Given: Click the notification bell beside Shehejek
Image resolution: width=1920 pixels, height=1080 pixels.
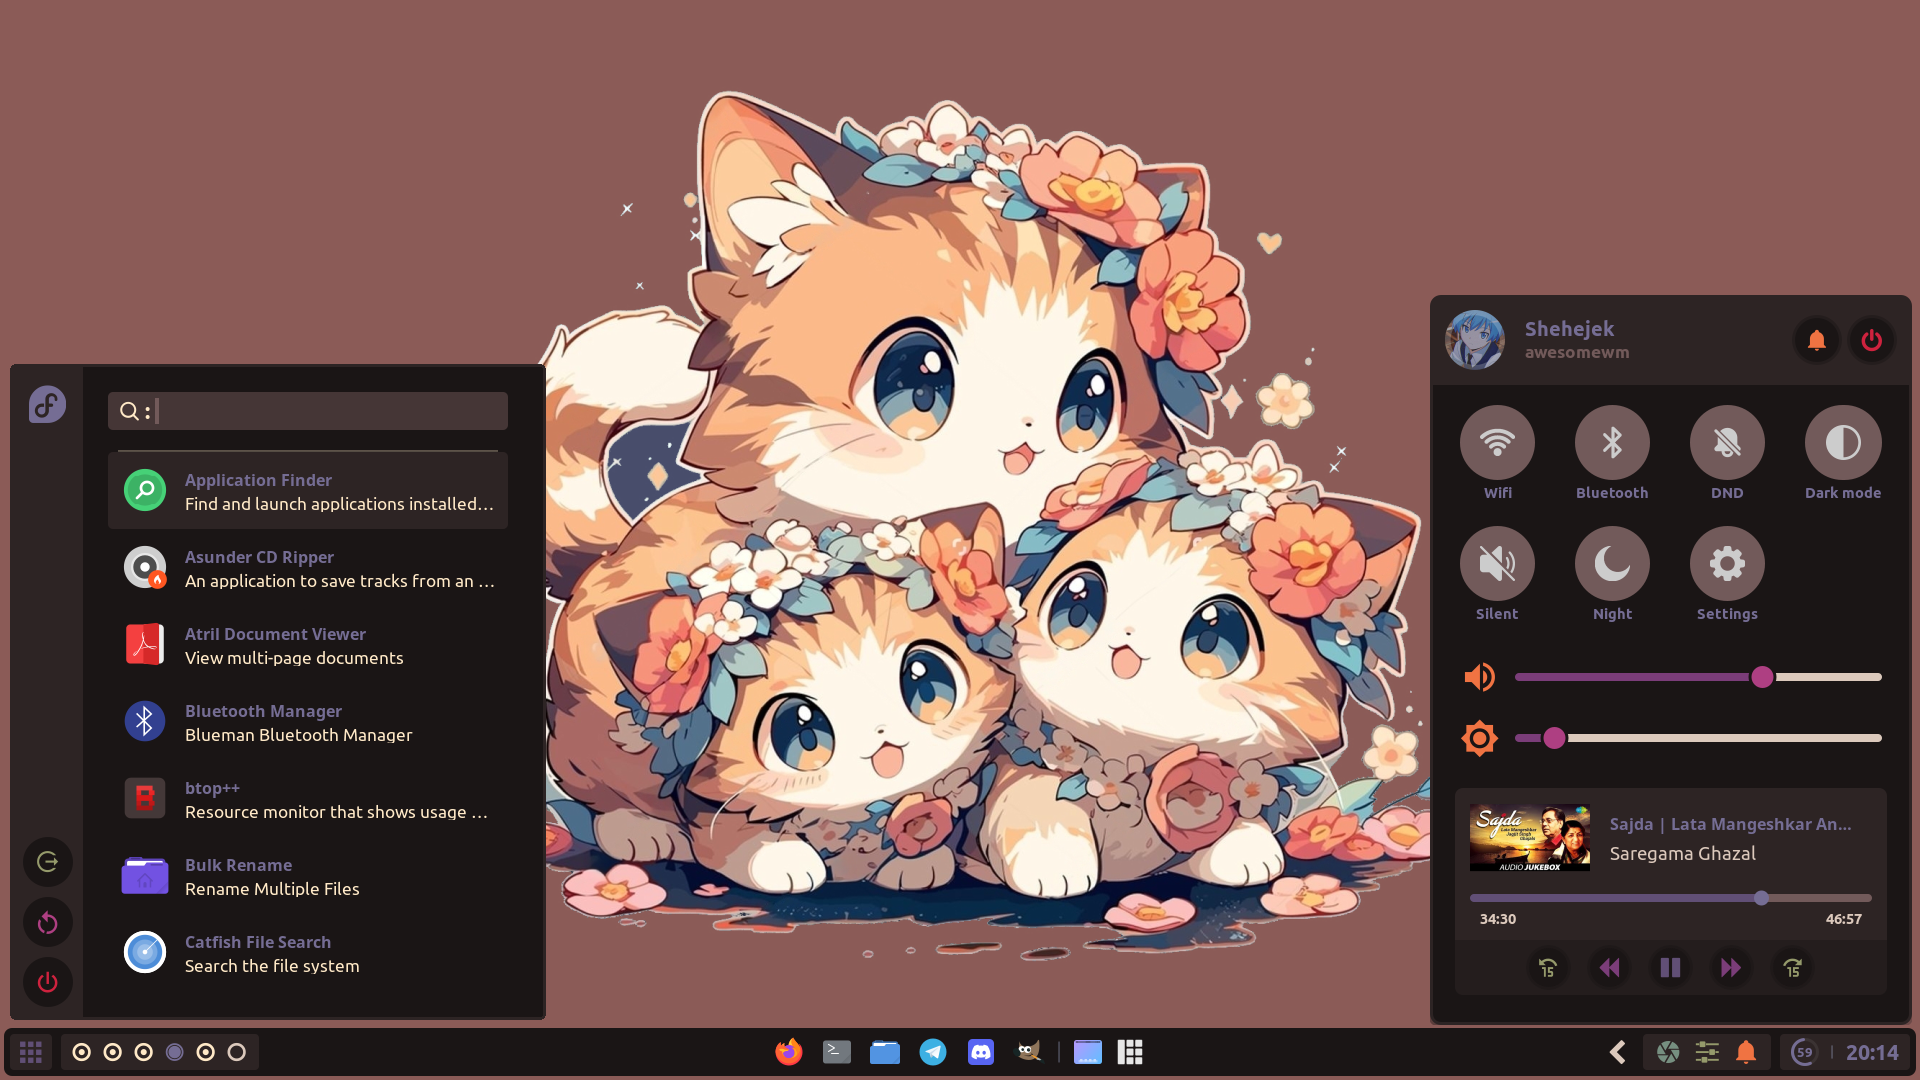Looking at the screenshot, I should 1816,341.
